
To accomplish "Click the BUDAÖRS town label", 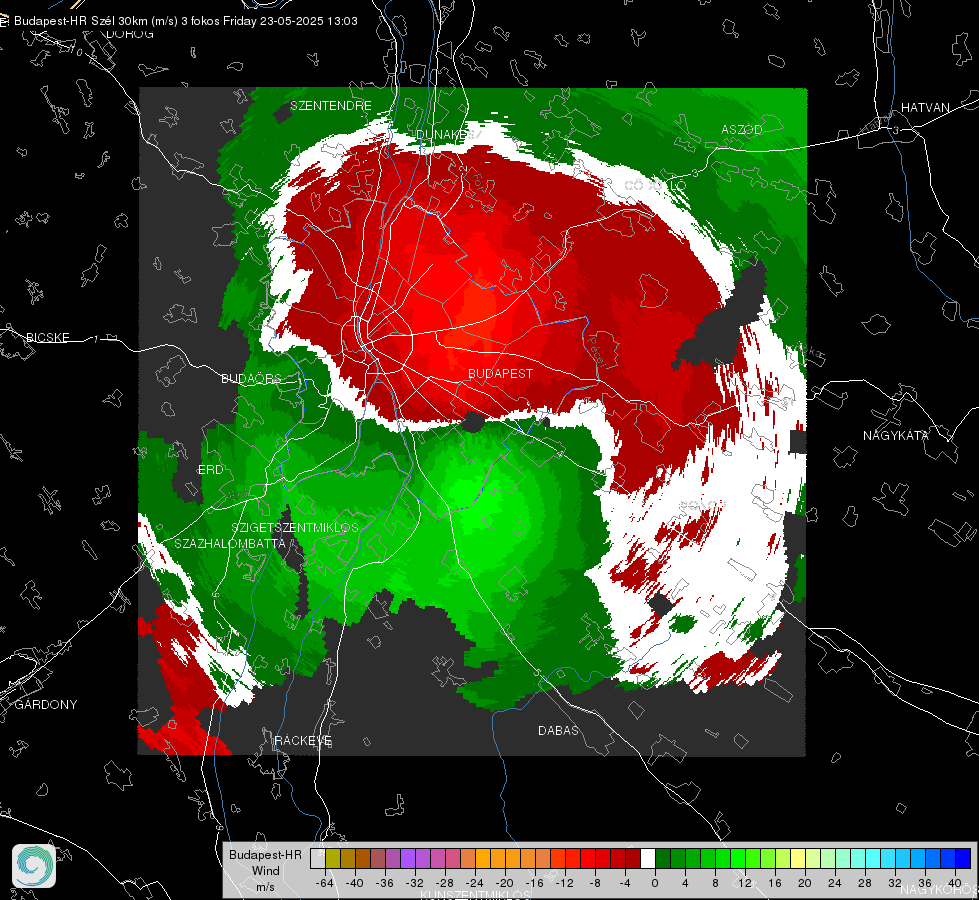I will (x=251, y=378).
